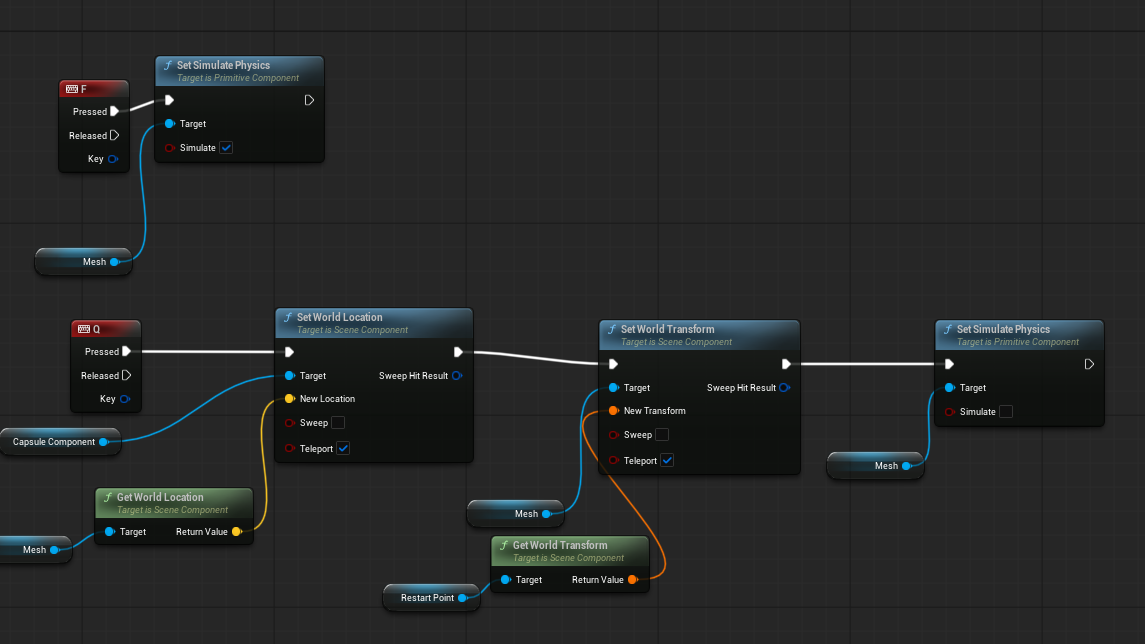The image size is (1145, 644).
Task: Click the Target pin on top Set Simulate Physics
Action: click(x=169, y=124)
